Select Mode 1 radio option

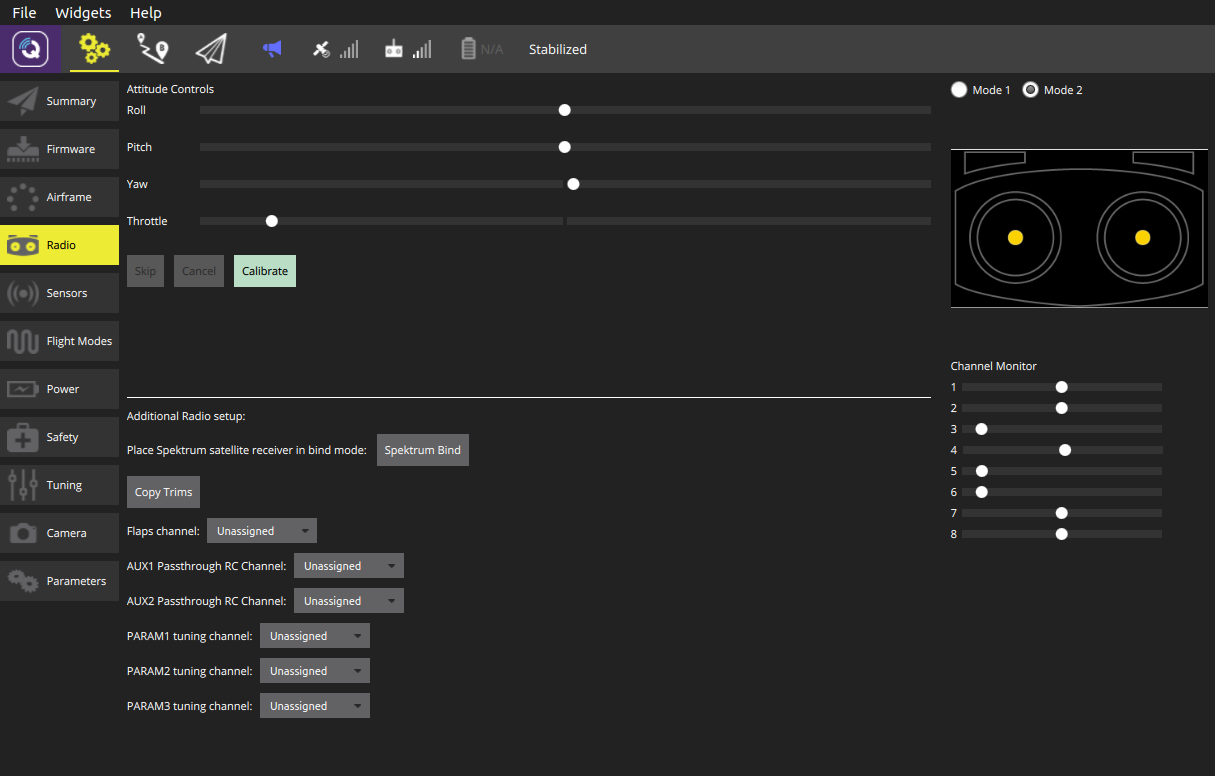pyautogui.click(x=960, y=90)
